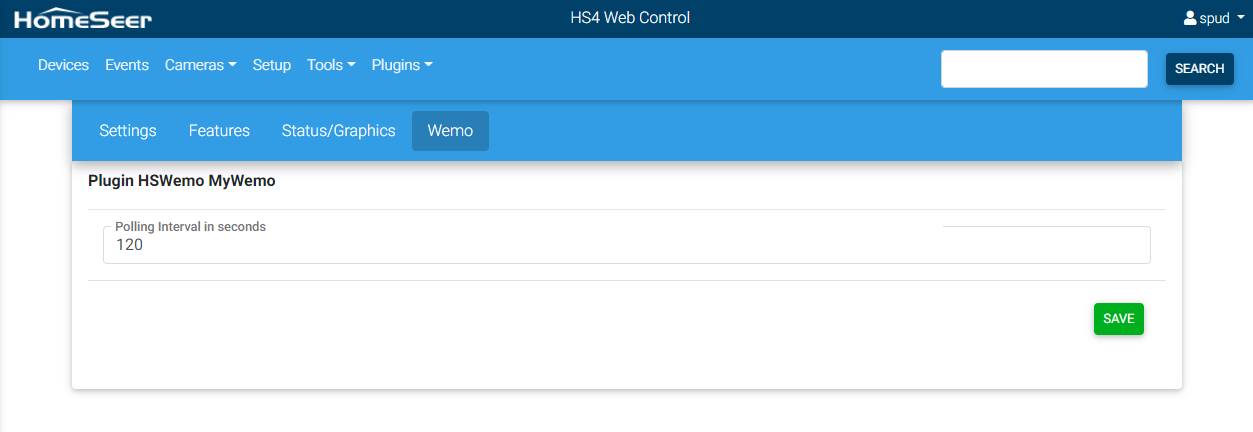Open the Events page
Image resolution: width=1253 pixels, height=432 pixels.
pyautogui.click(x=127, y=65)
